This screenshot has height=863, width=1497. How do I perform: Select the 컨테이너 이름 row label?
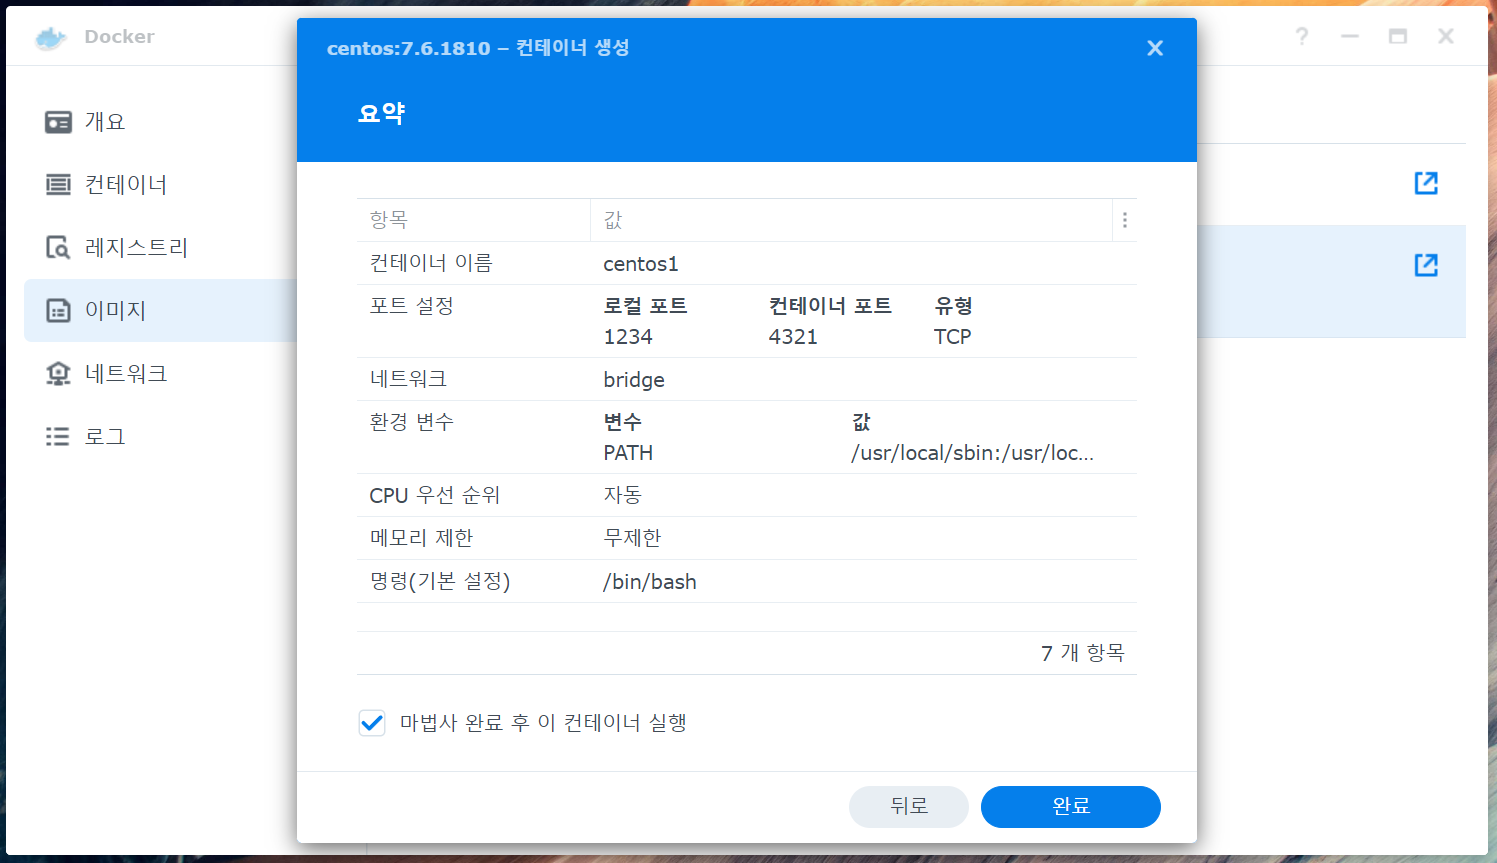coord(431,263)
